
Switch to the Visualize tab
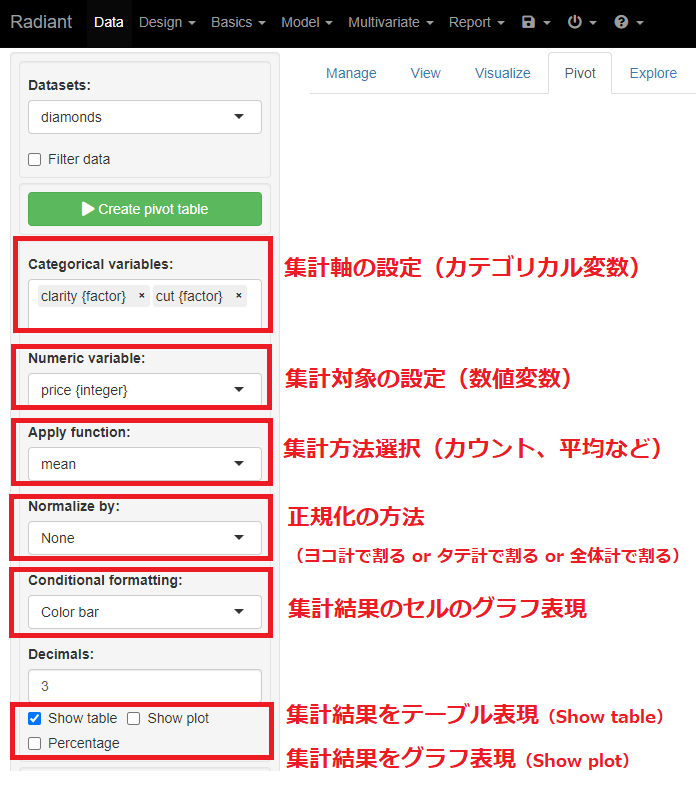pos(502,73)
